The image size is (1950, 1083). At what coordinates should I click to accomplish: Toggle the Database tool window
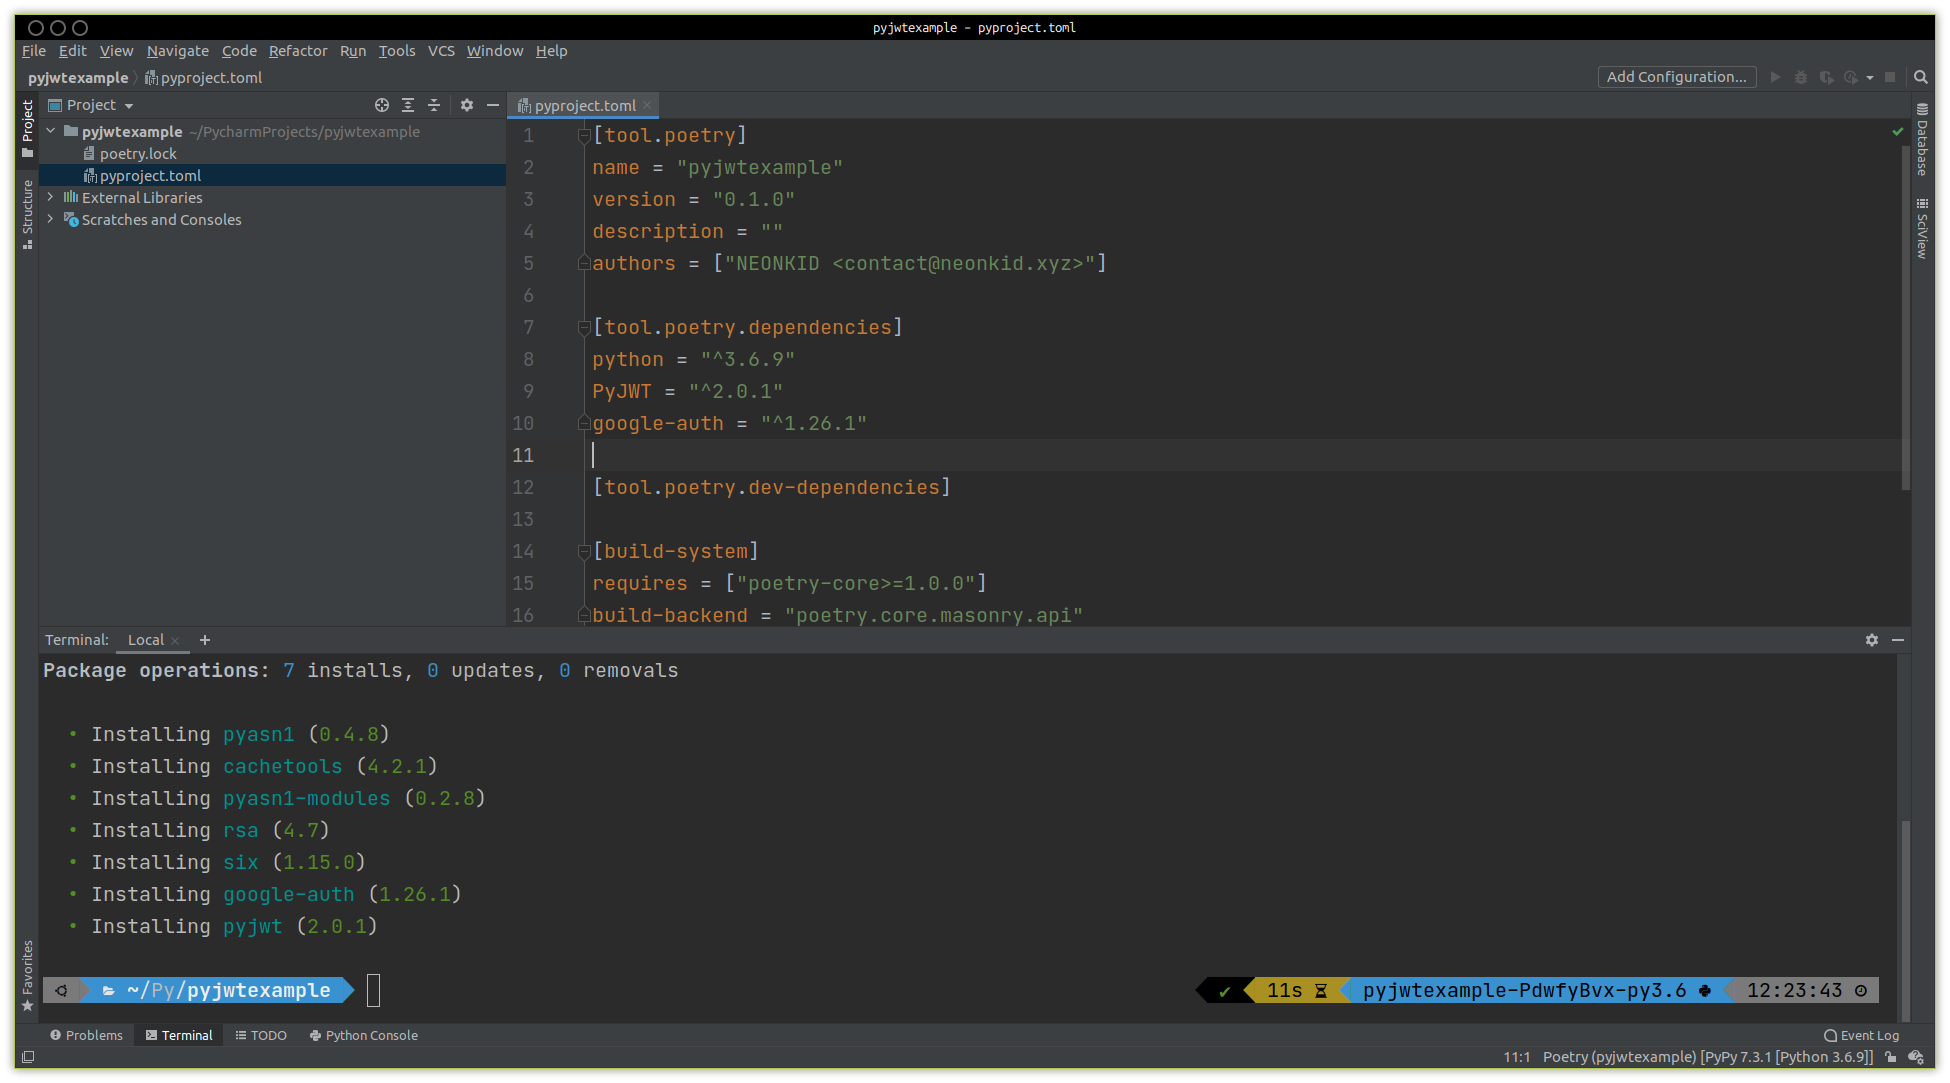click(1922, 140)
